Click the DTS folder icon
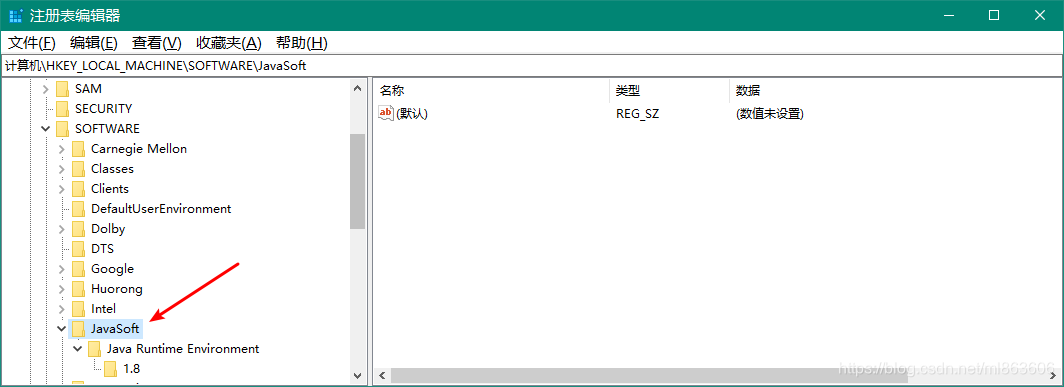This screenshot has width=1064, height=387. pyautogui.click(x=79, y=249)
